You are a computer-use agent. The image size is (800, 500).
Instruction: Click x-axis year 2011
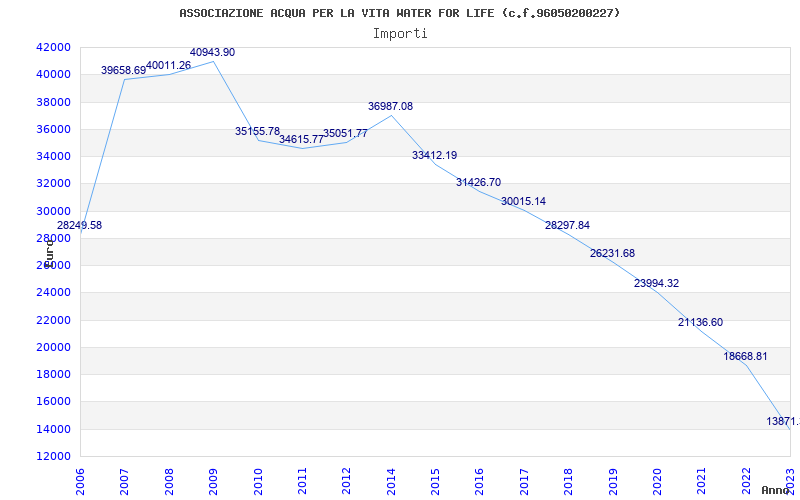[302, 482]
